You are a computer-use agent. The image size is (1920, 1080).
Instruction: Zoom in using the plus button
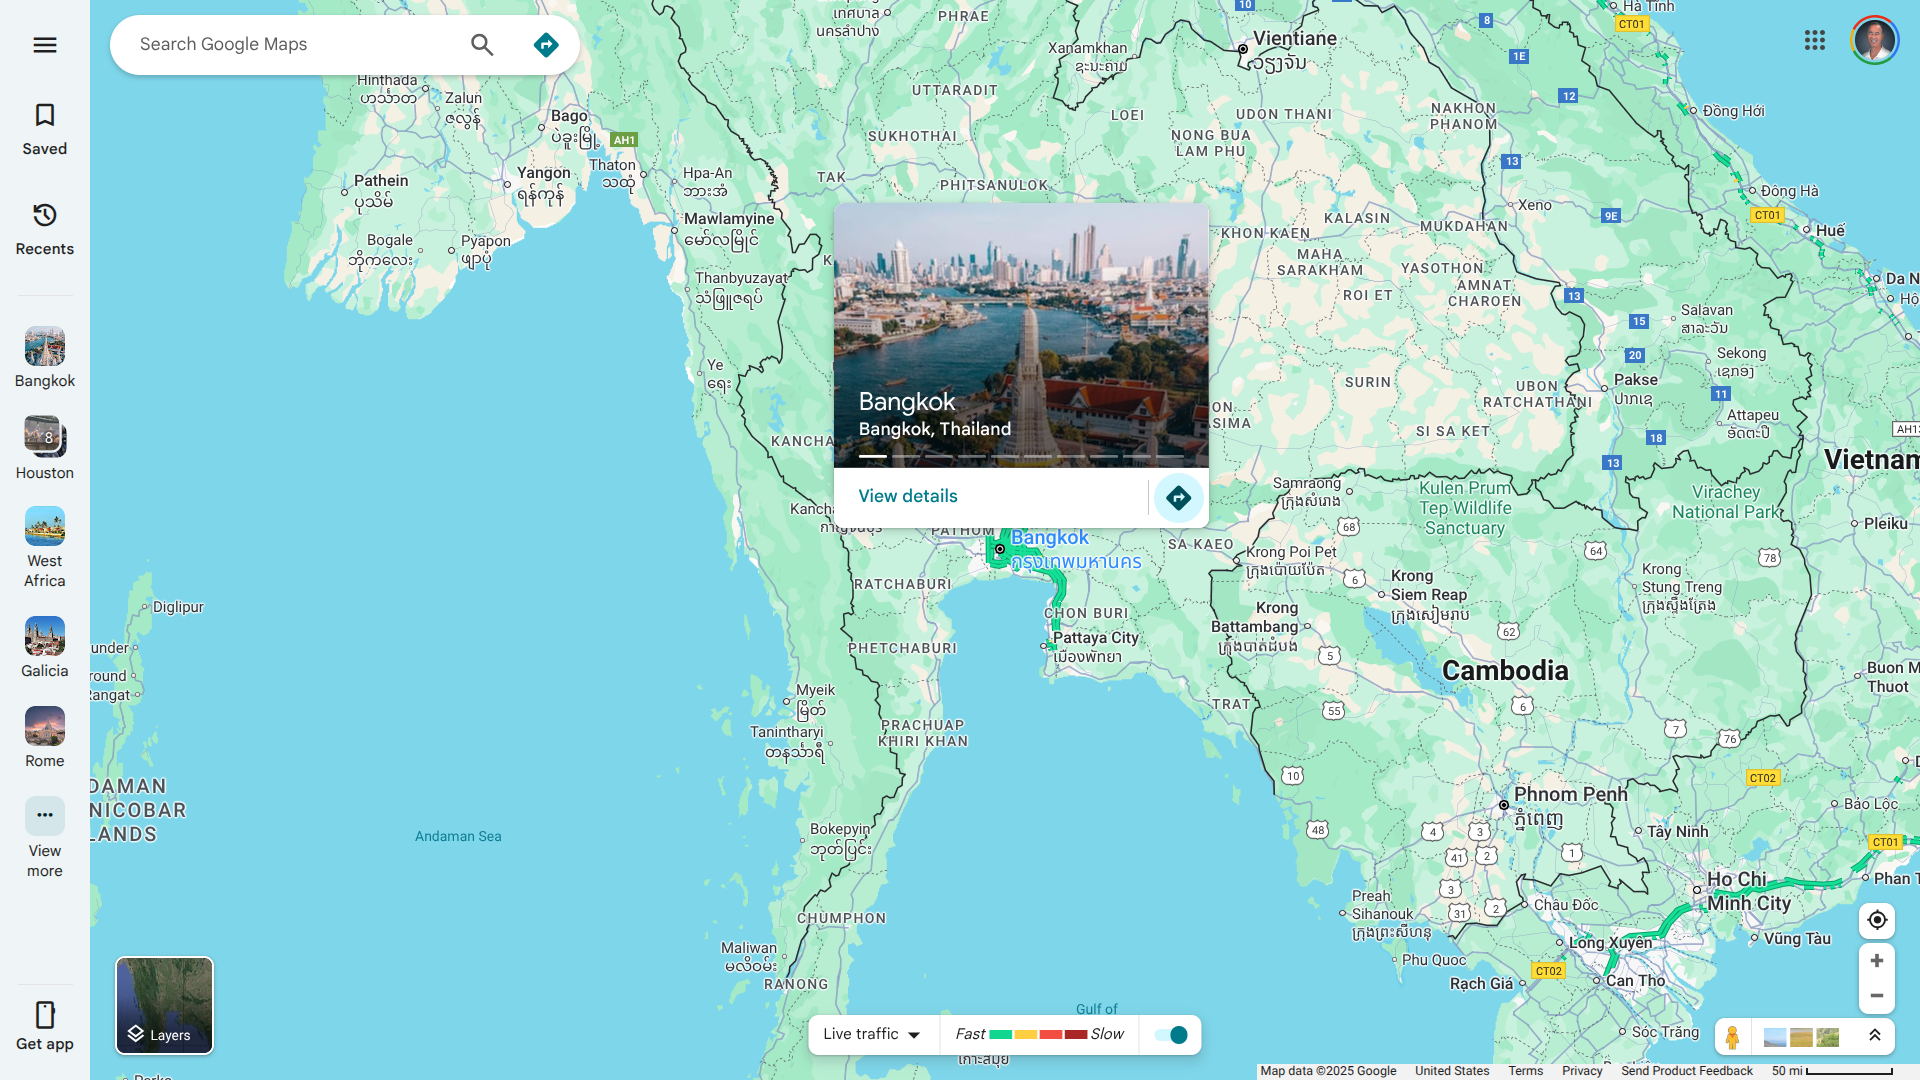[1876, 961]
